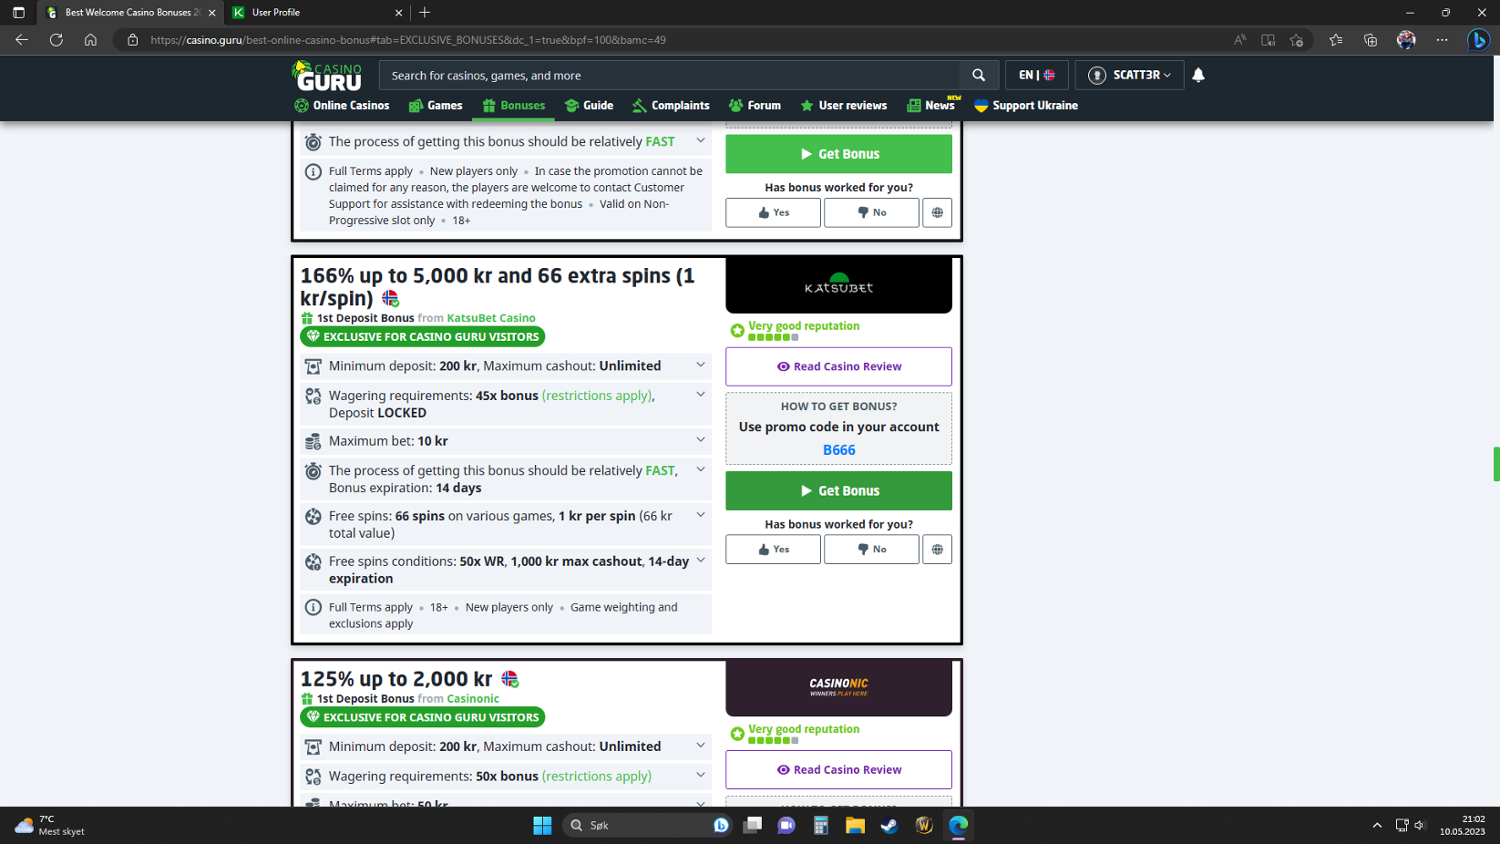
Task: Open Read Casino Review for Casinonic
Action: tap(838, 769)
